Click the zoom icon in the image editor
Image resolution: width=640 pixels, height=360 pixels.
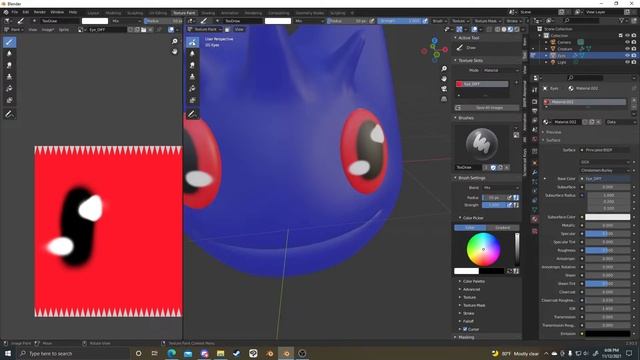point(175,41)
